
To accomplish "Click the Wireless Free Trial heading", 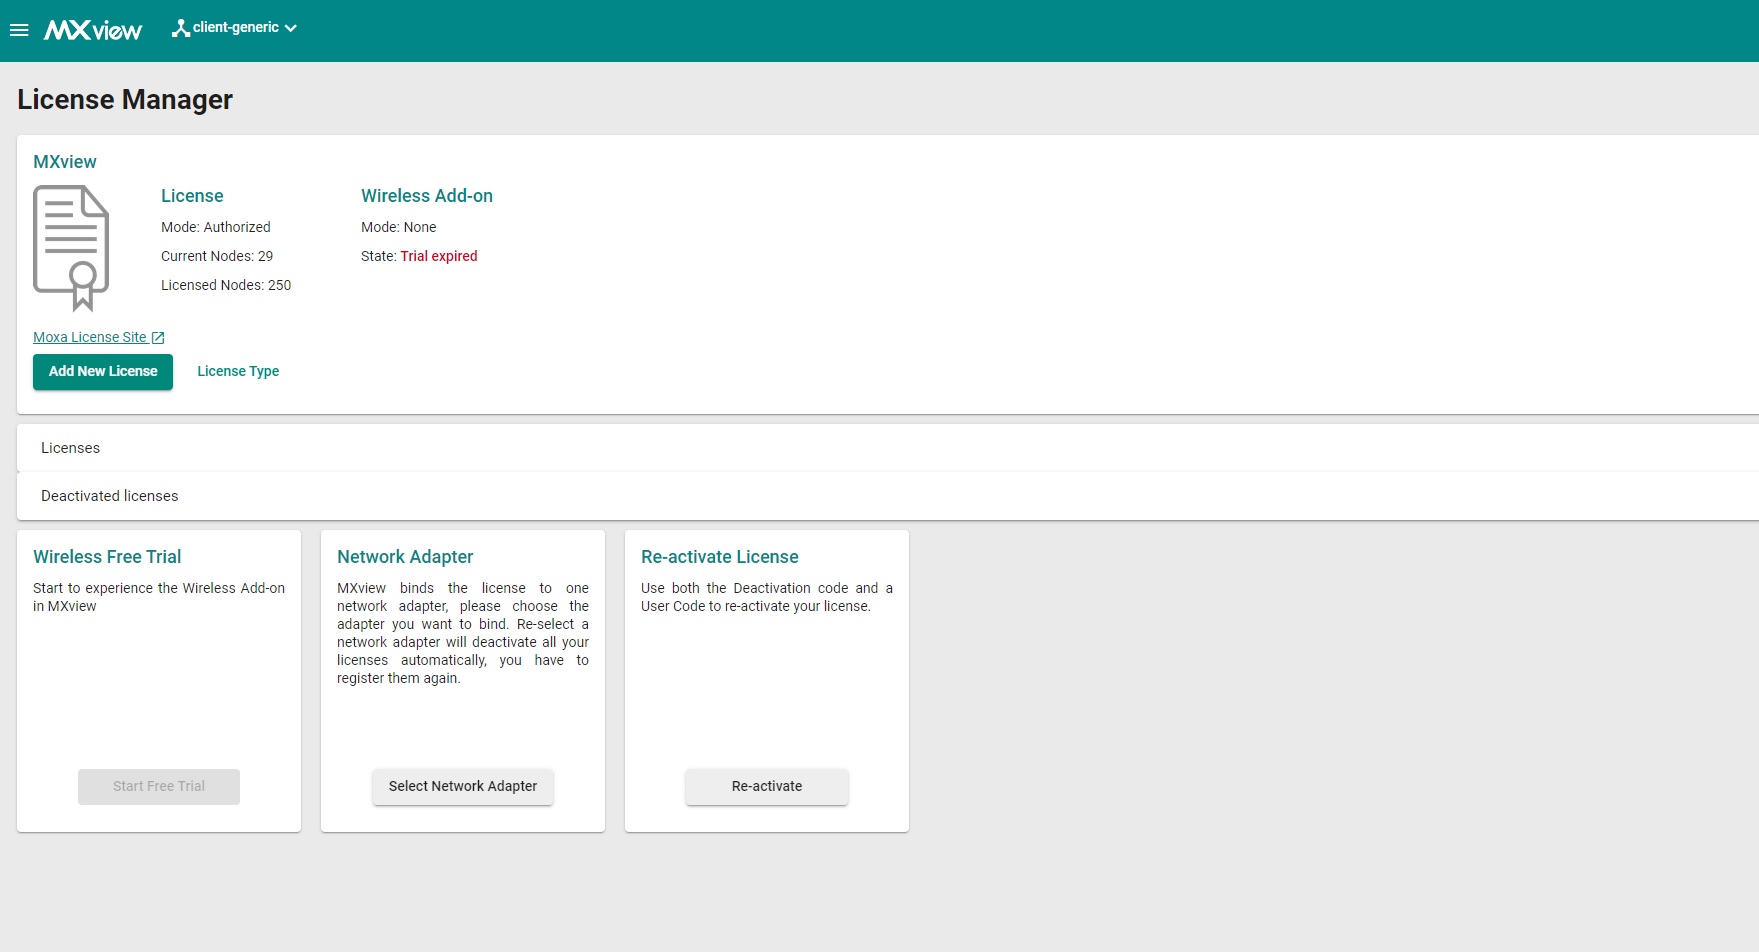I will 107,557.
